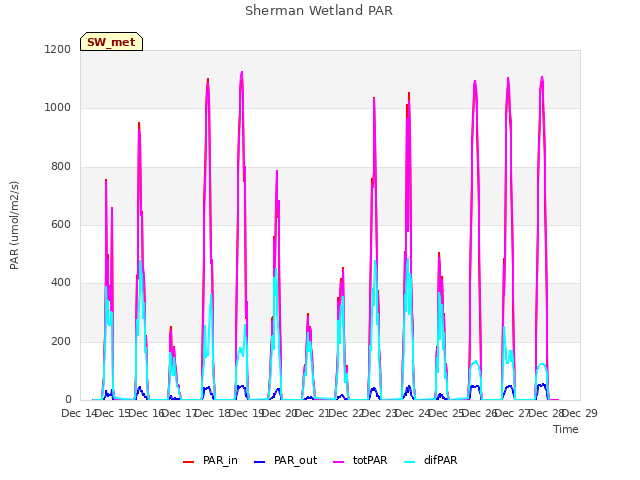Image resolution: width=640 pixels, height=480 pixels.
Task: Click the SW_met label box
Action: tap(111, 42)
